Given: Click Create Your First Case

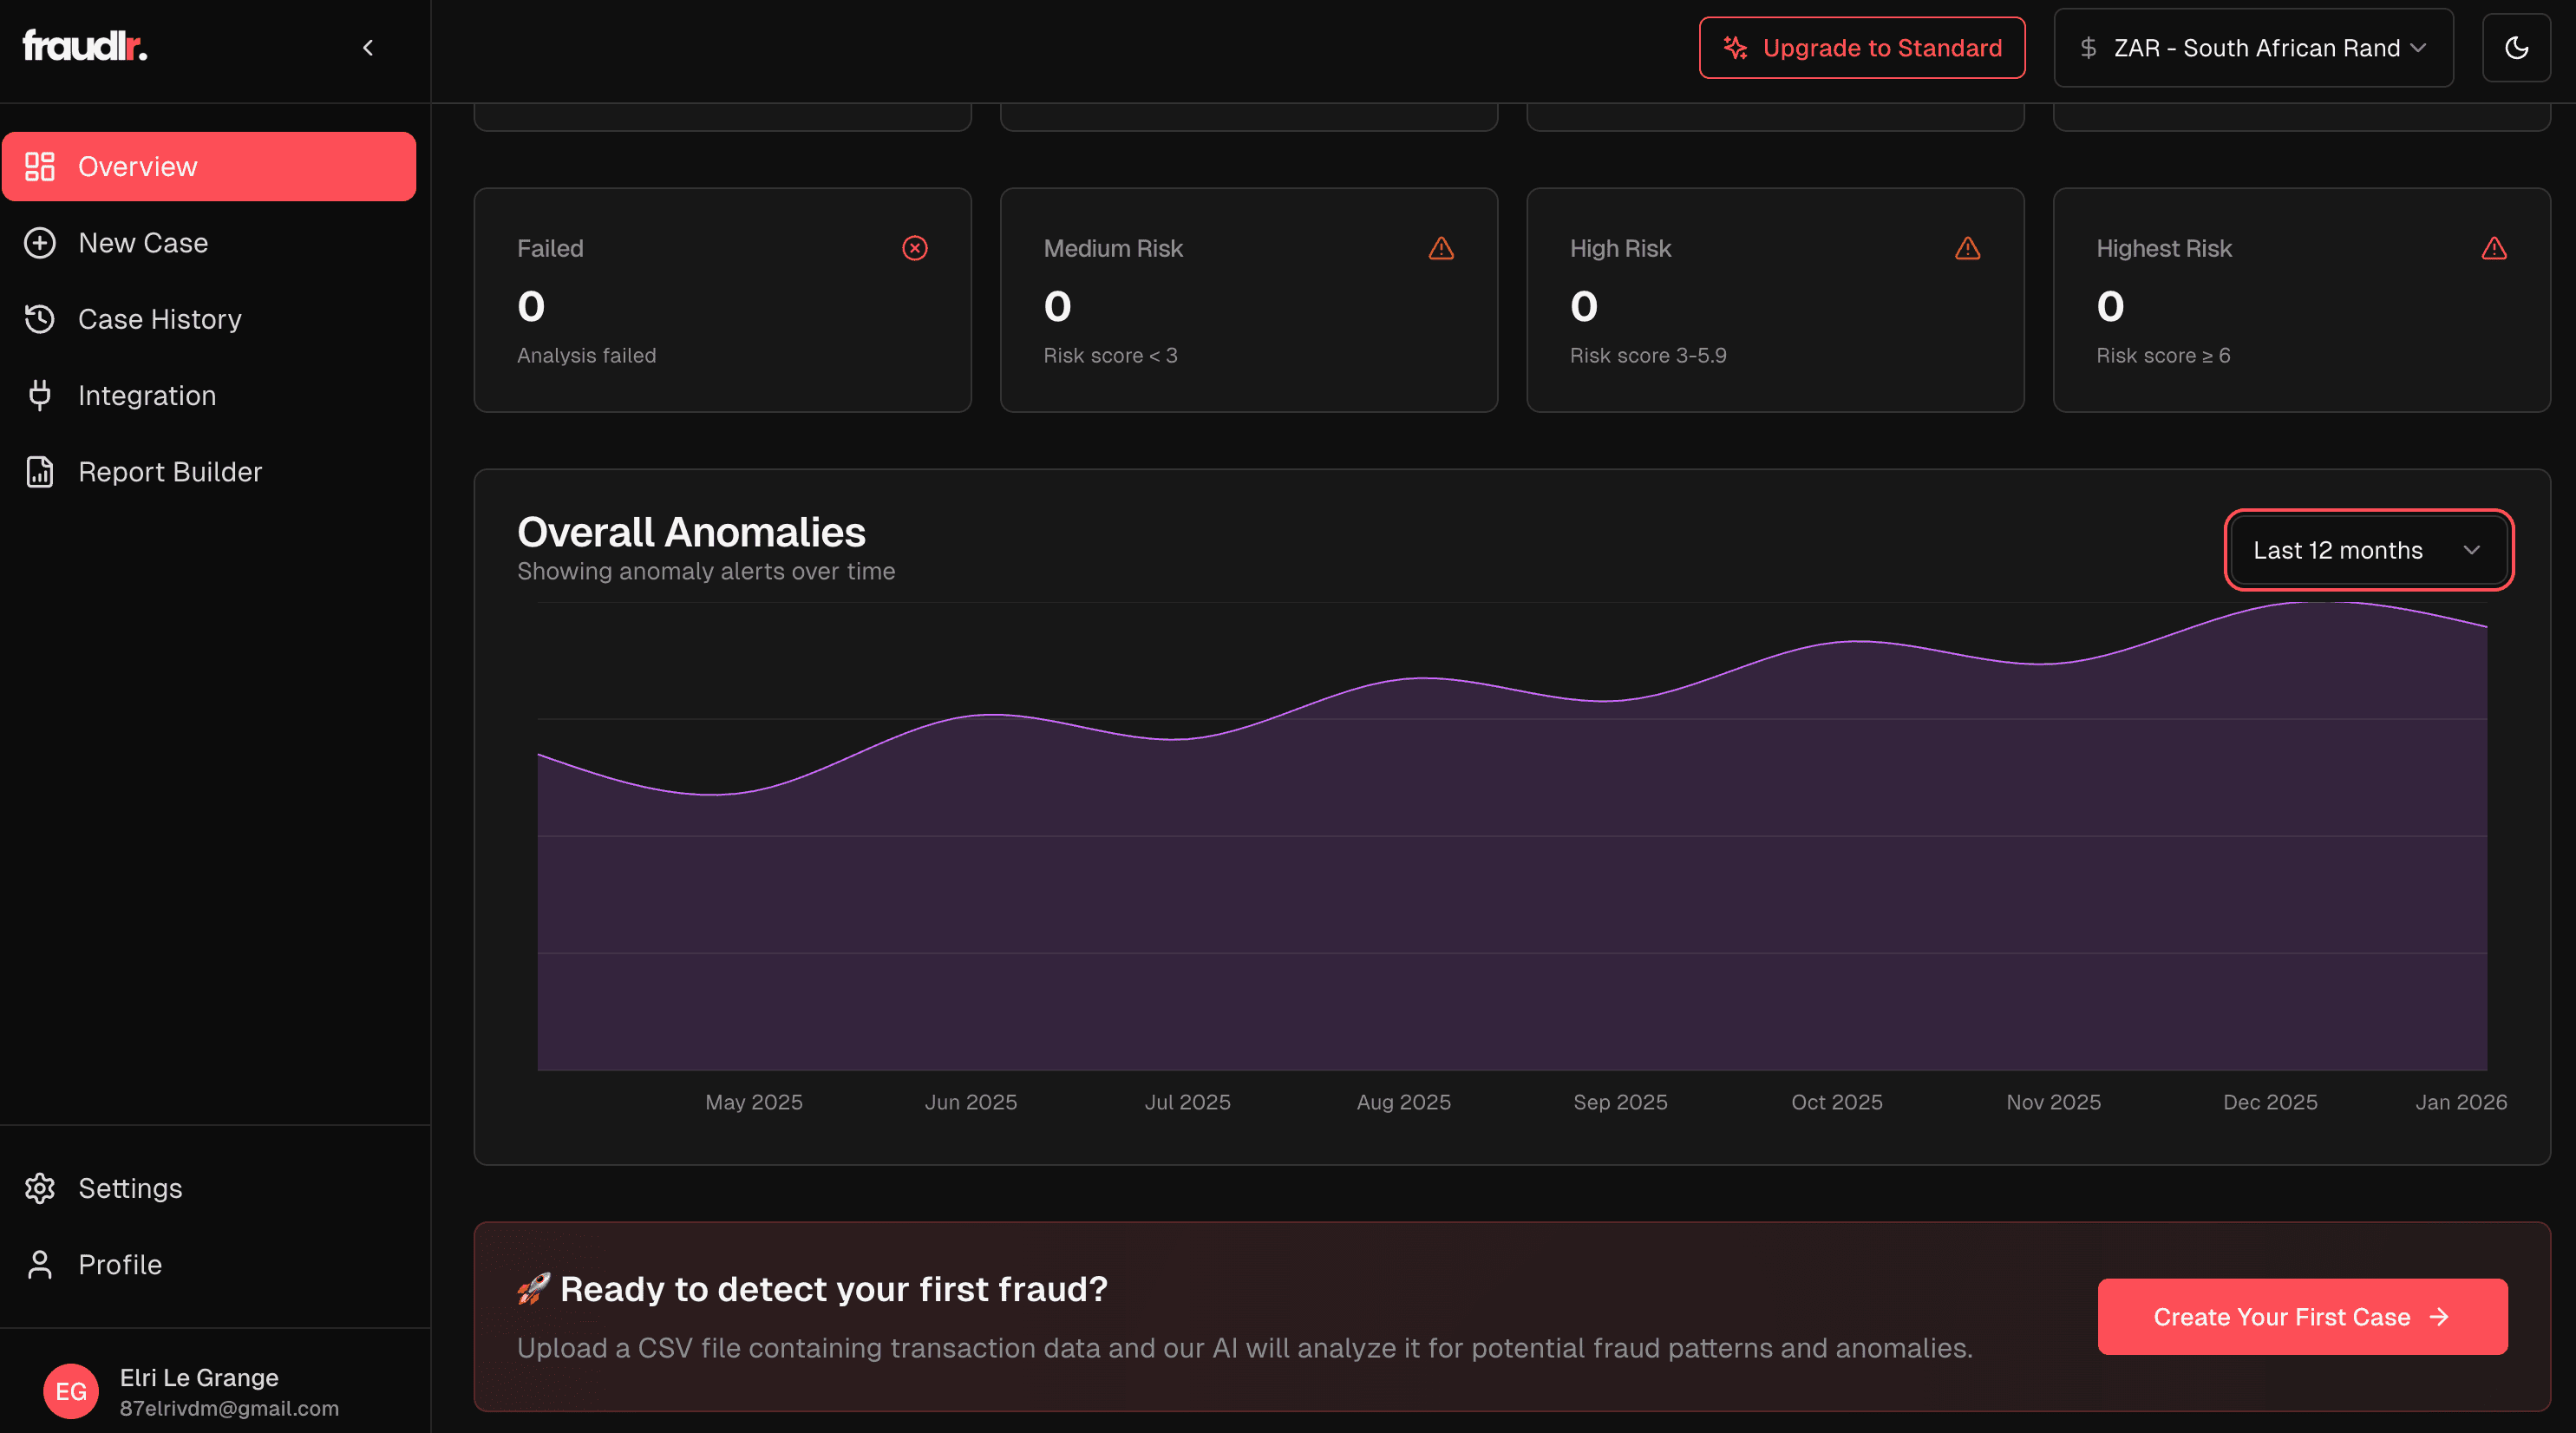Looking at the screenshot, I should pyautogui.click(x=2300, y=1316).
